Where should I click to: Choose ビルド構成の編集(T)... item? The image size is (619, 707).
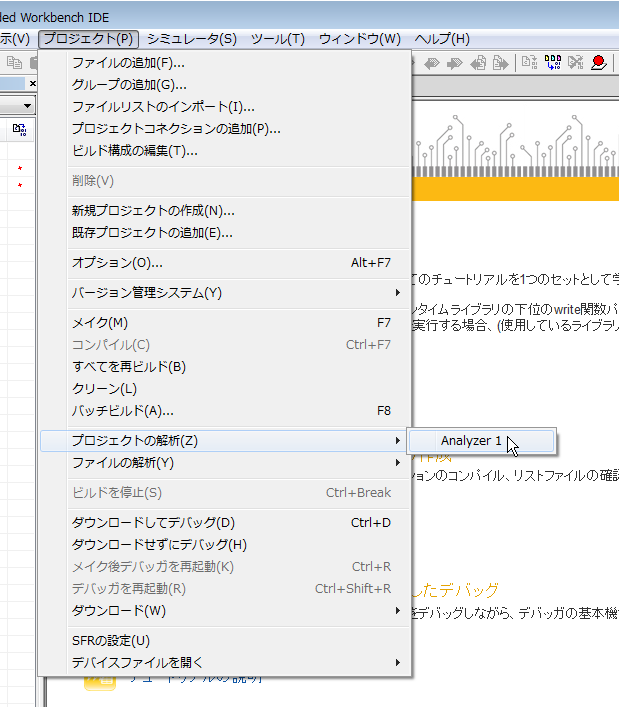click(225, 151)
